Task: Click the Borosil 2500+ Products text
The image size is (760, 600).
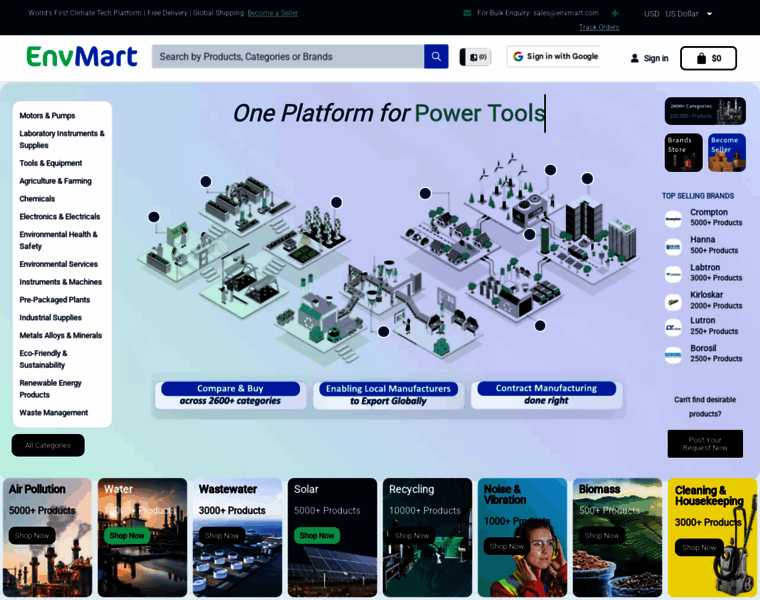Action: [716, 353]
